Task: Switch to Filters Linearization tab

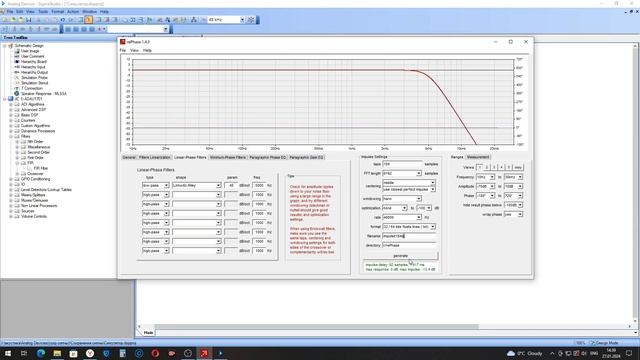Action: pos(154,157)
